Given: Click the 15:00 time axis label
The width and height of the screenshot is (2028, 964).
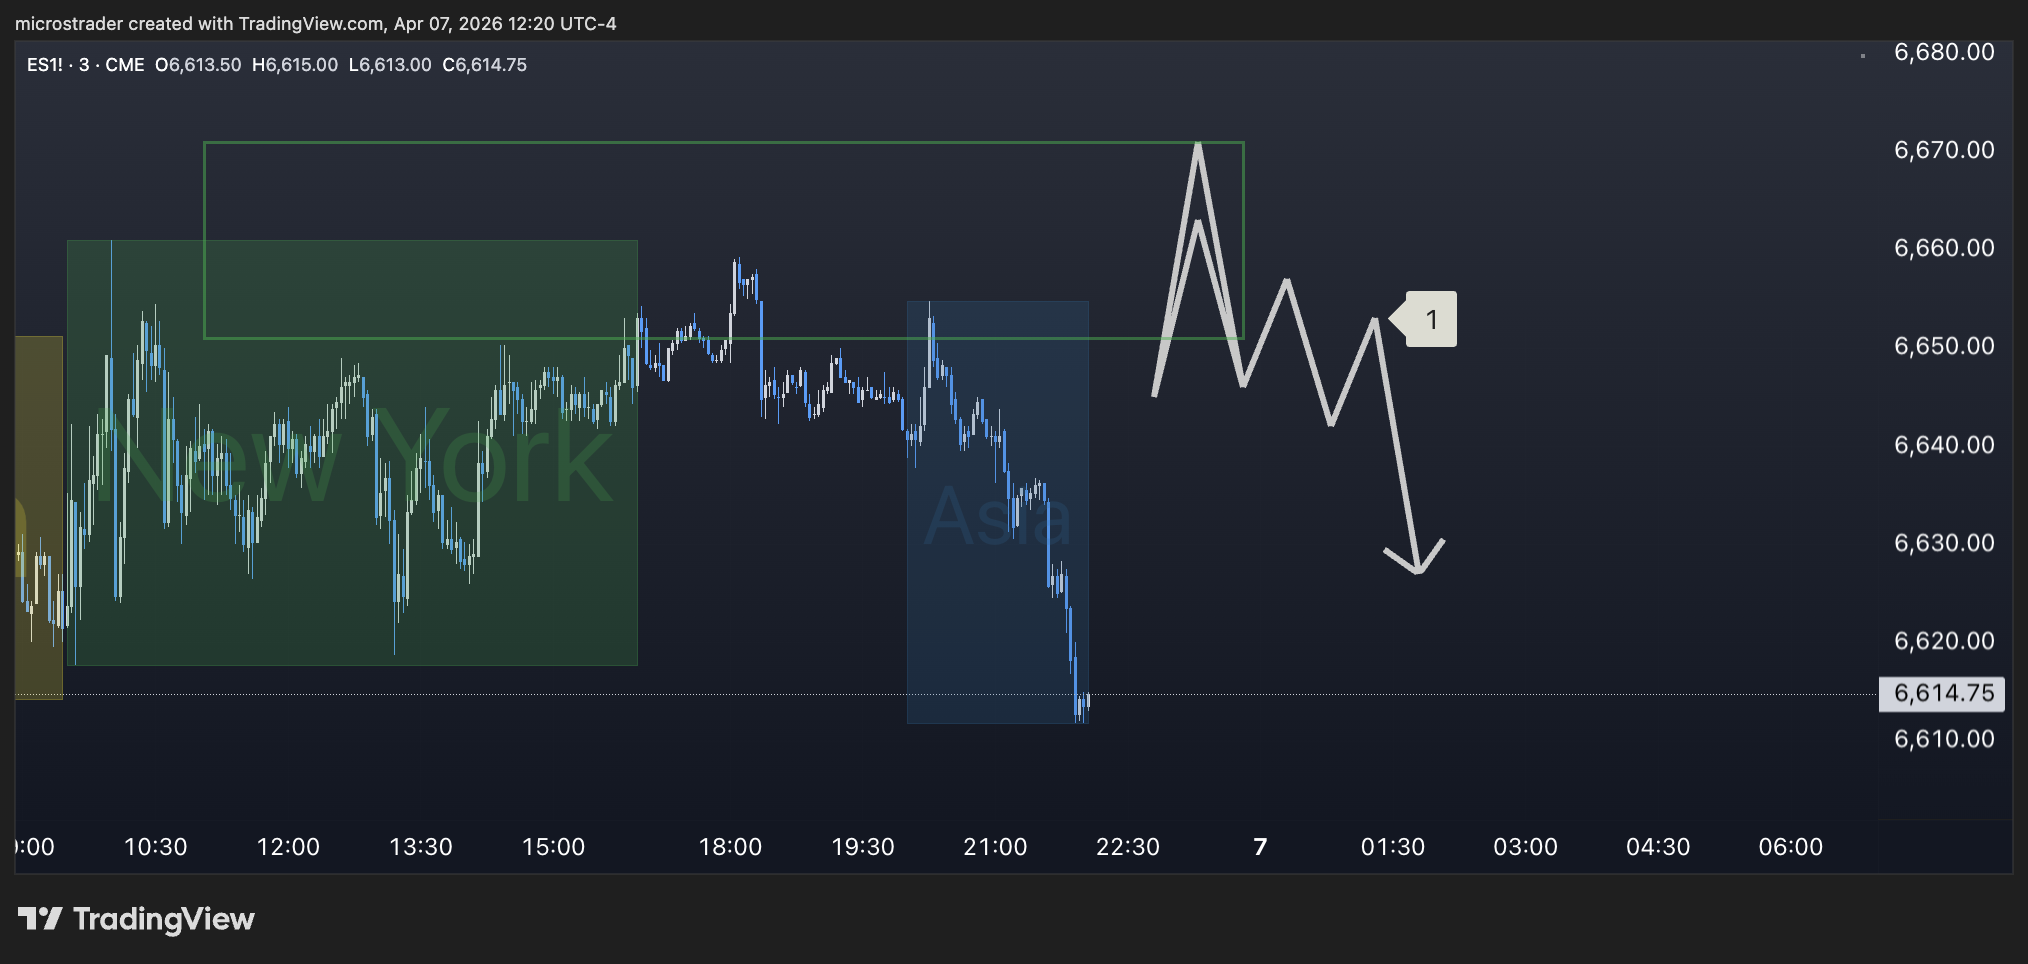Looking at the screenshot, I should pos(554,847).
